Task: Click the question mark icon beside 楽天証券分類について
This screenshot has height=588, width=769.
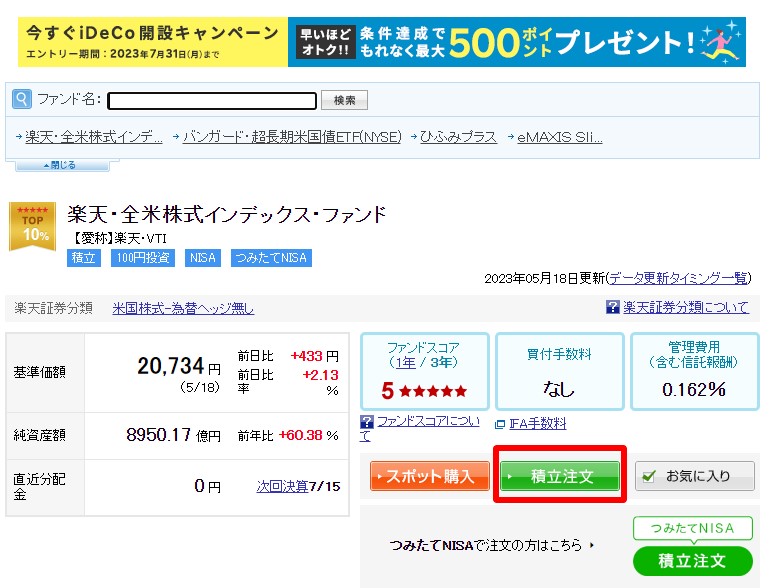Action: pos(613,307)
